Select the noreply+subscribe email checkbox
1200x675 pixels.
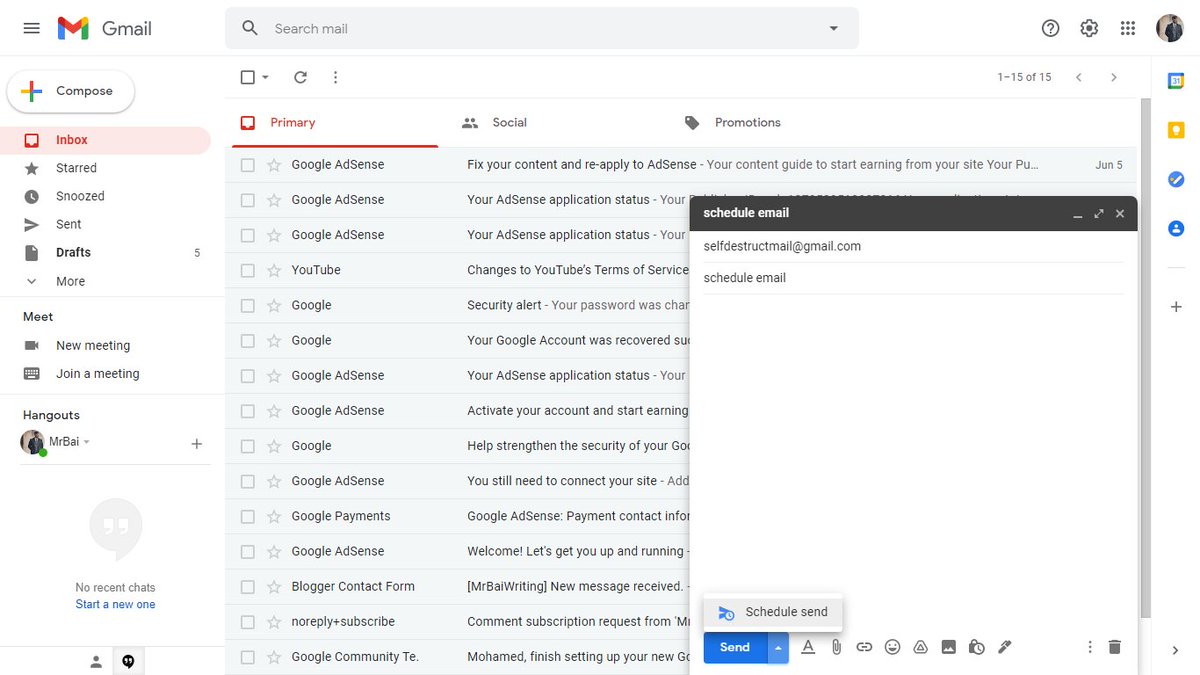pos(248,622)
